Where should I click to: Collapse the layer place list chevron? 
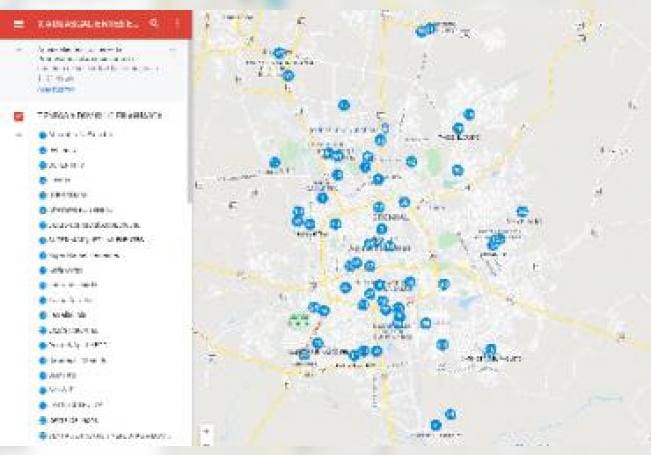coord(18,134)
